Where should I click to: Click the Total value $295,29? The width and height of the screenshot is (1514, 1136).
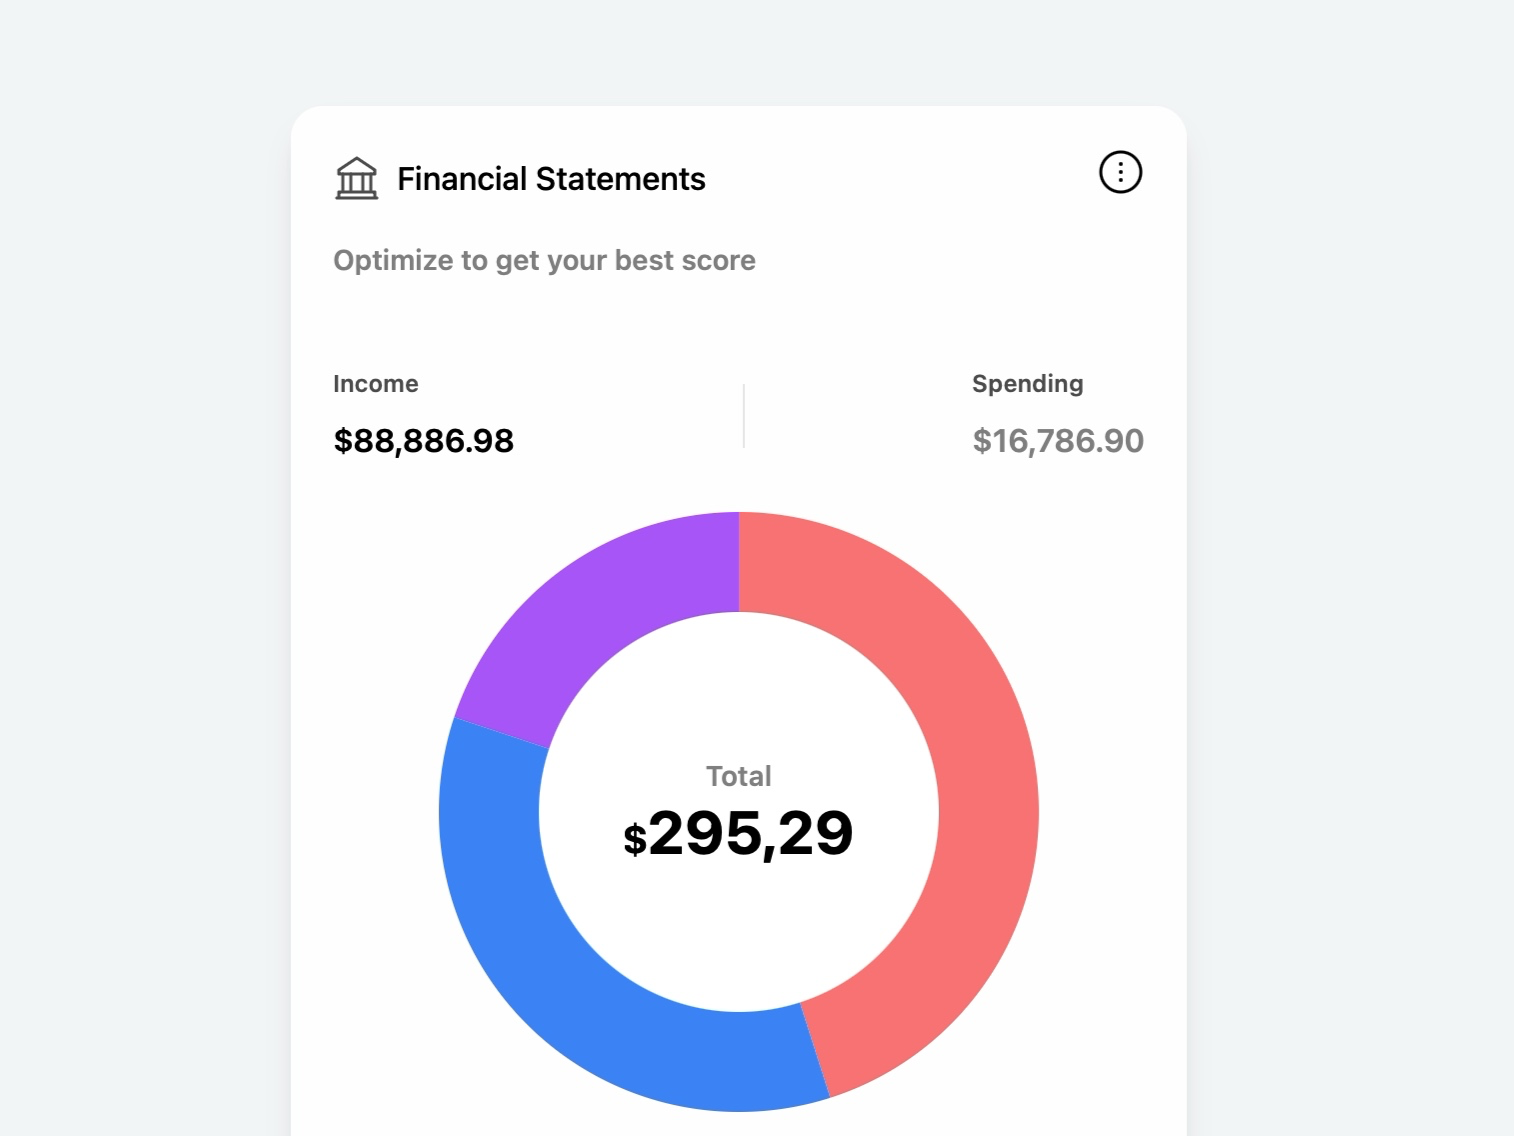click(738, 832)
